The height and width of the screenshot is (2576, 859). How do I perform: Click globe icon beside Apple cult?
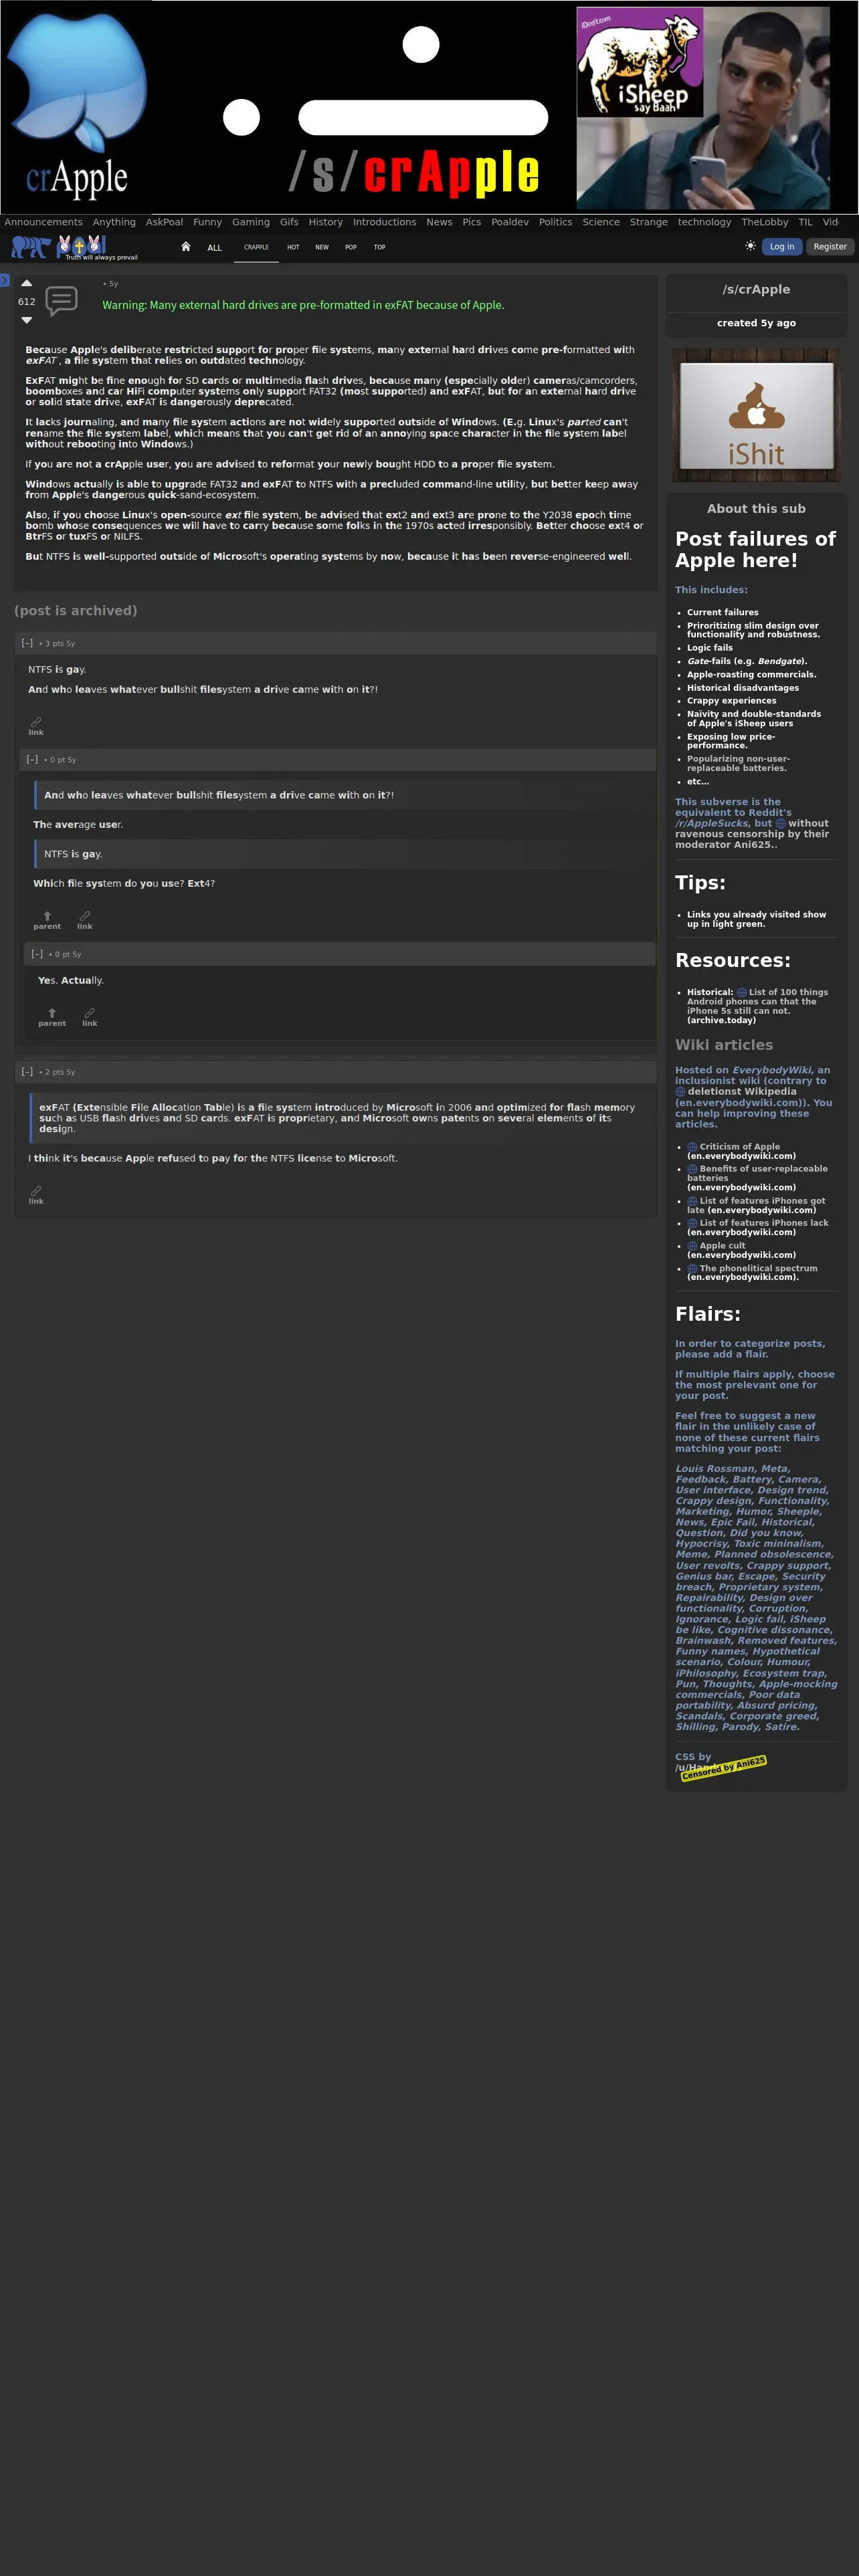[692, 1246]
